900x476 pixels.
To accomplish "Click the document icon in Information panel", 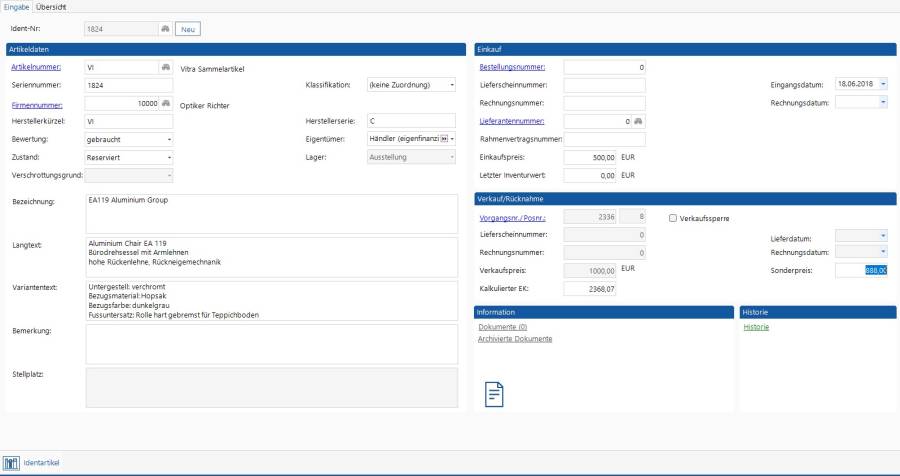I will (494, 394).
